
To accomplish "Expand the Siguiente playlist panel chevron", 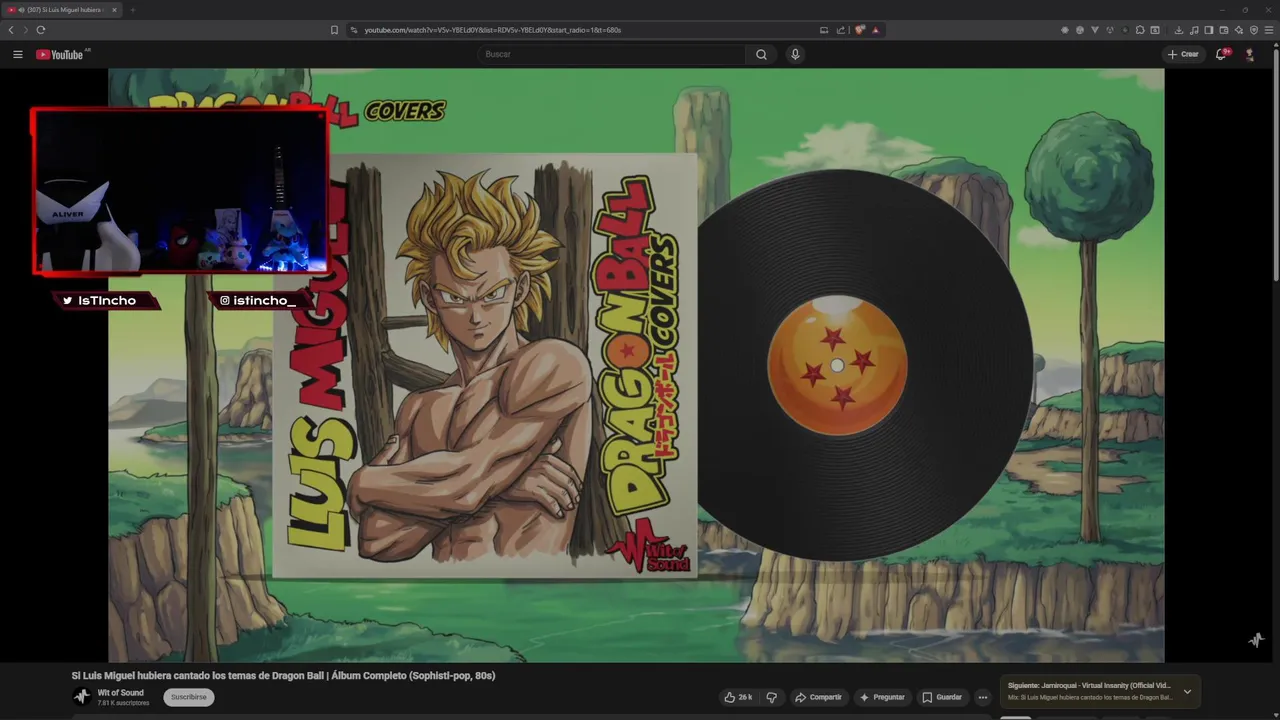I will click(x=1187, y=691).
